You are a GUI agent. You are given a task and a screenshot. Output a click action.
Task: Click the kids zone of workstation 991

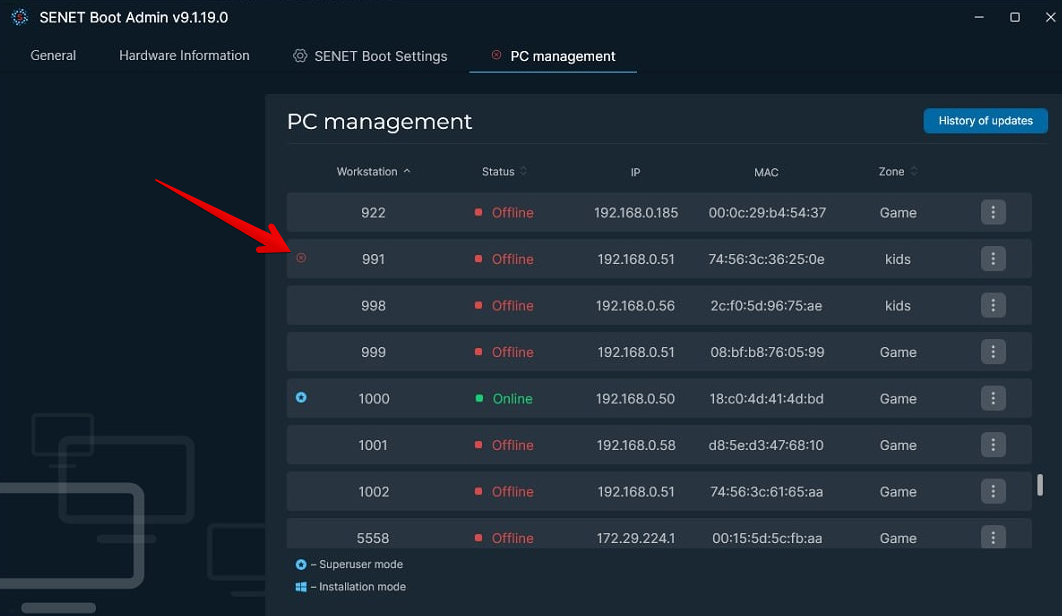click(897, 260)
